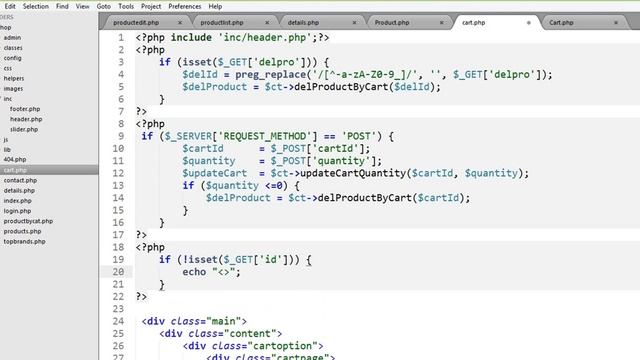Open header.php in the sidebar
Viewport: 640px width, 360px height.
(x=26, y=119)
